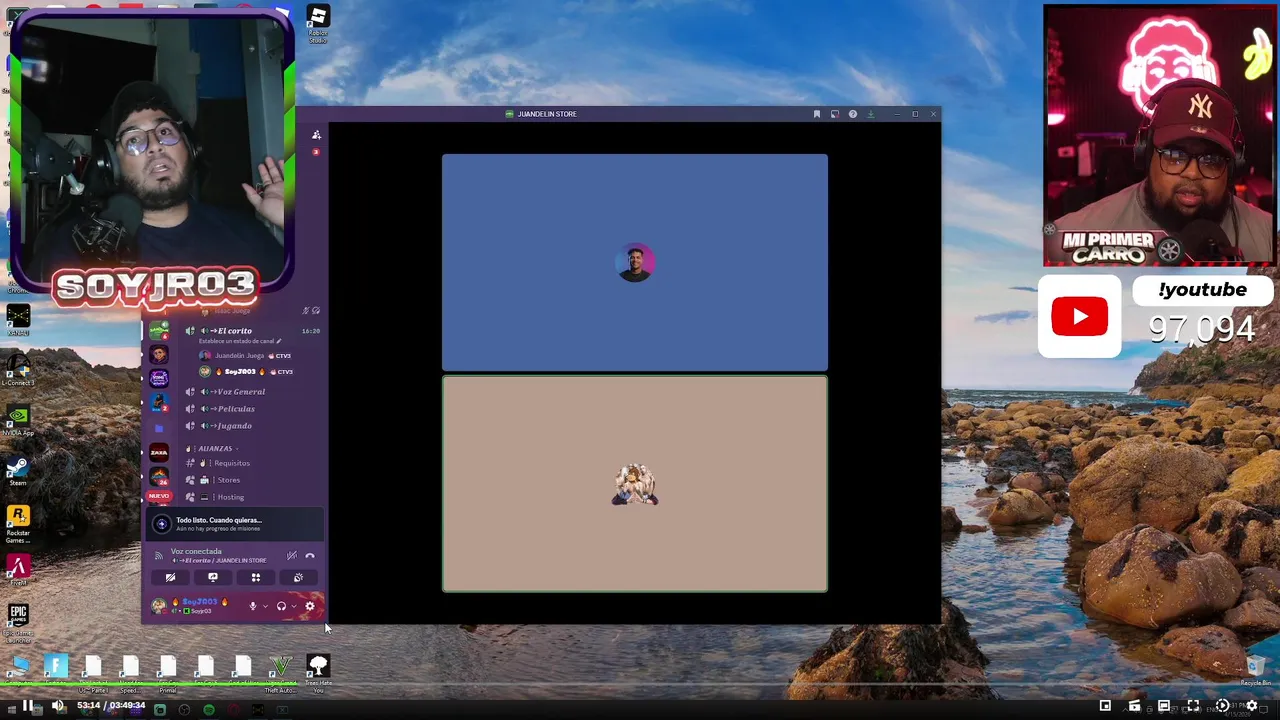The image size is (1280, 720).
Task: Open Discord inbox icon in title bar
Action: (834, 114)
